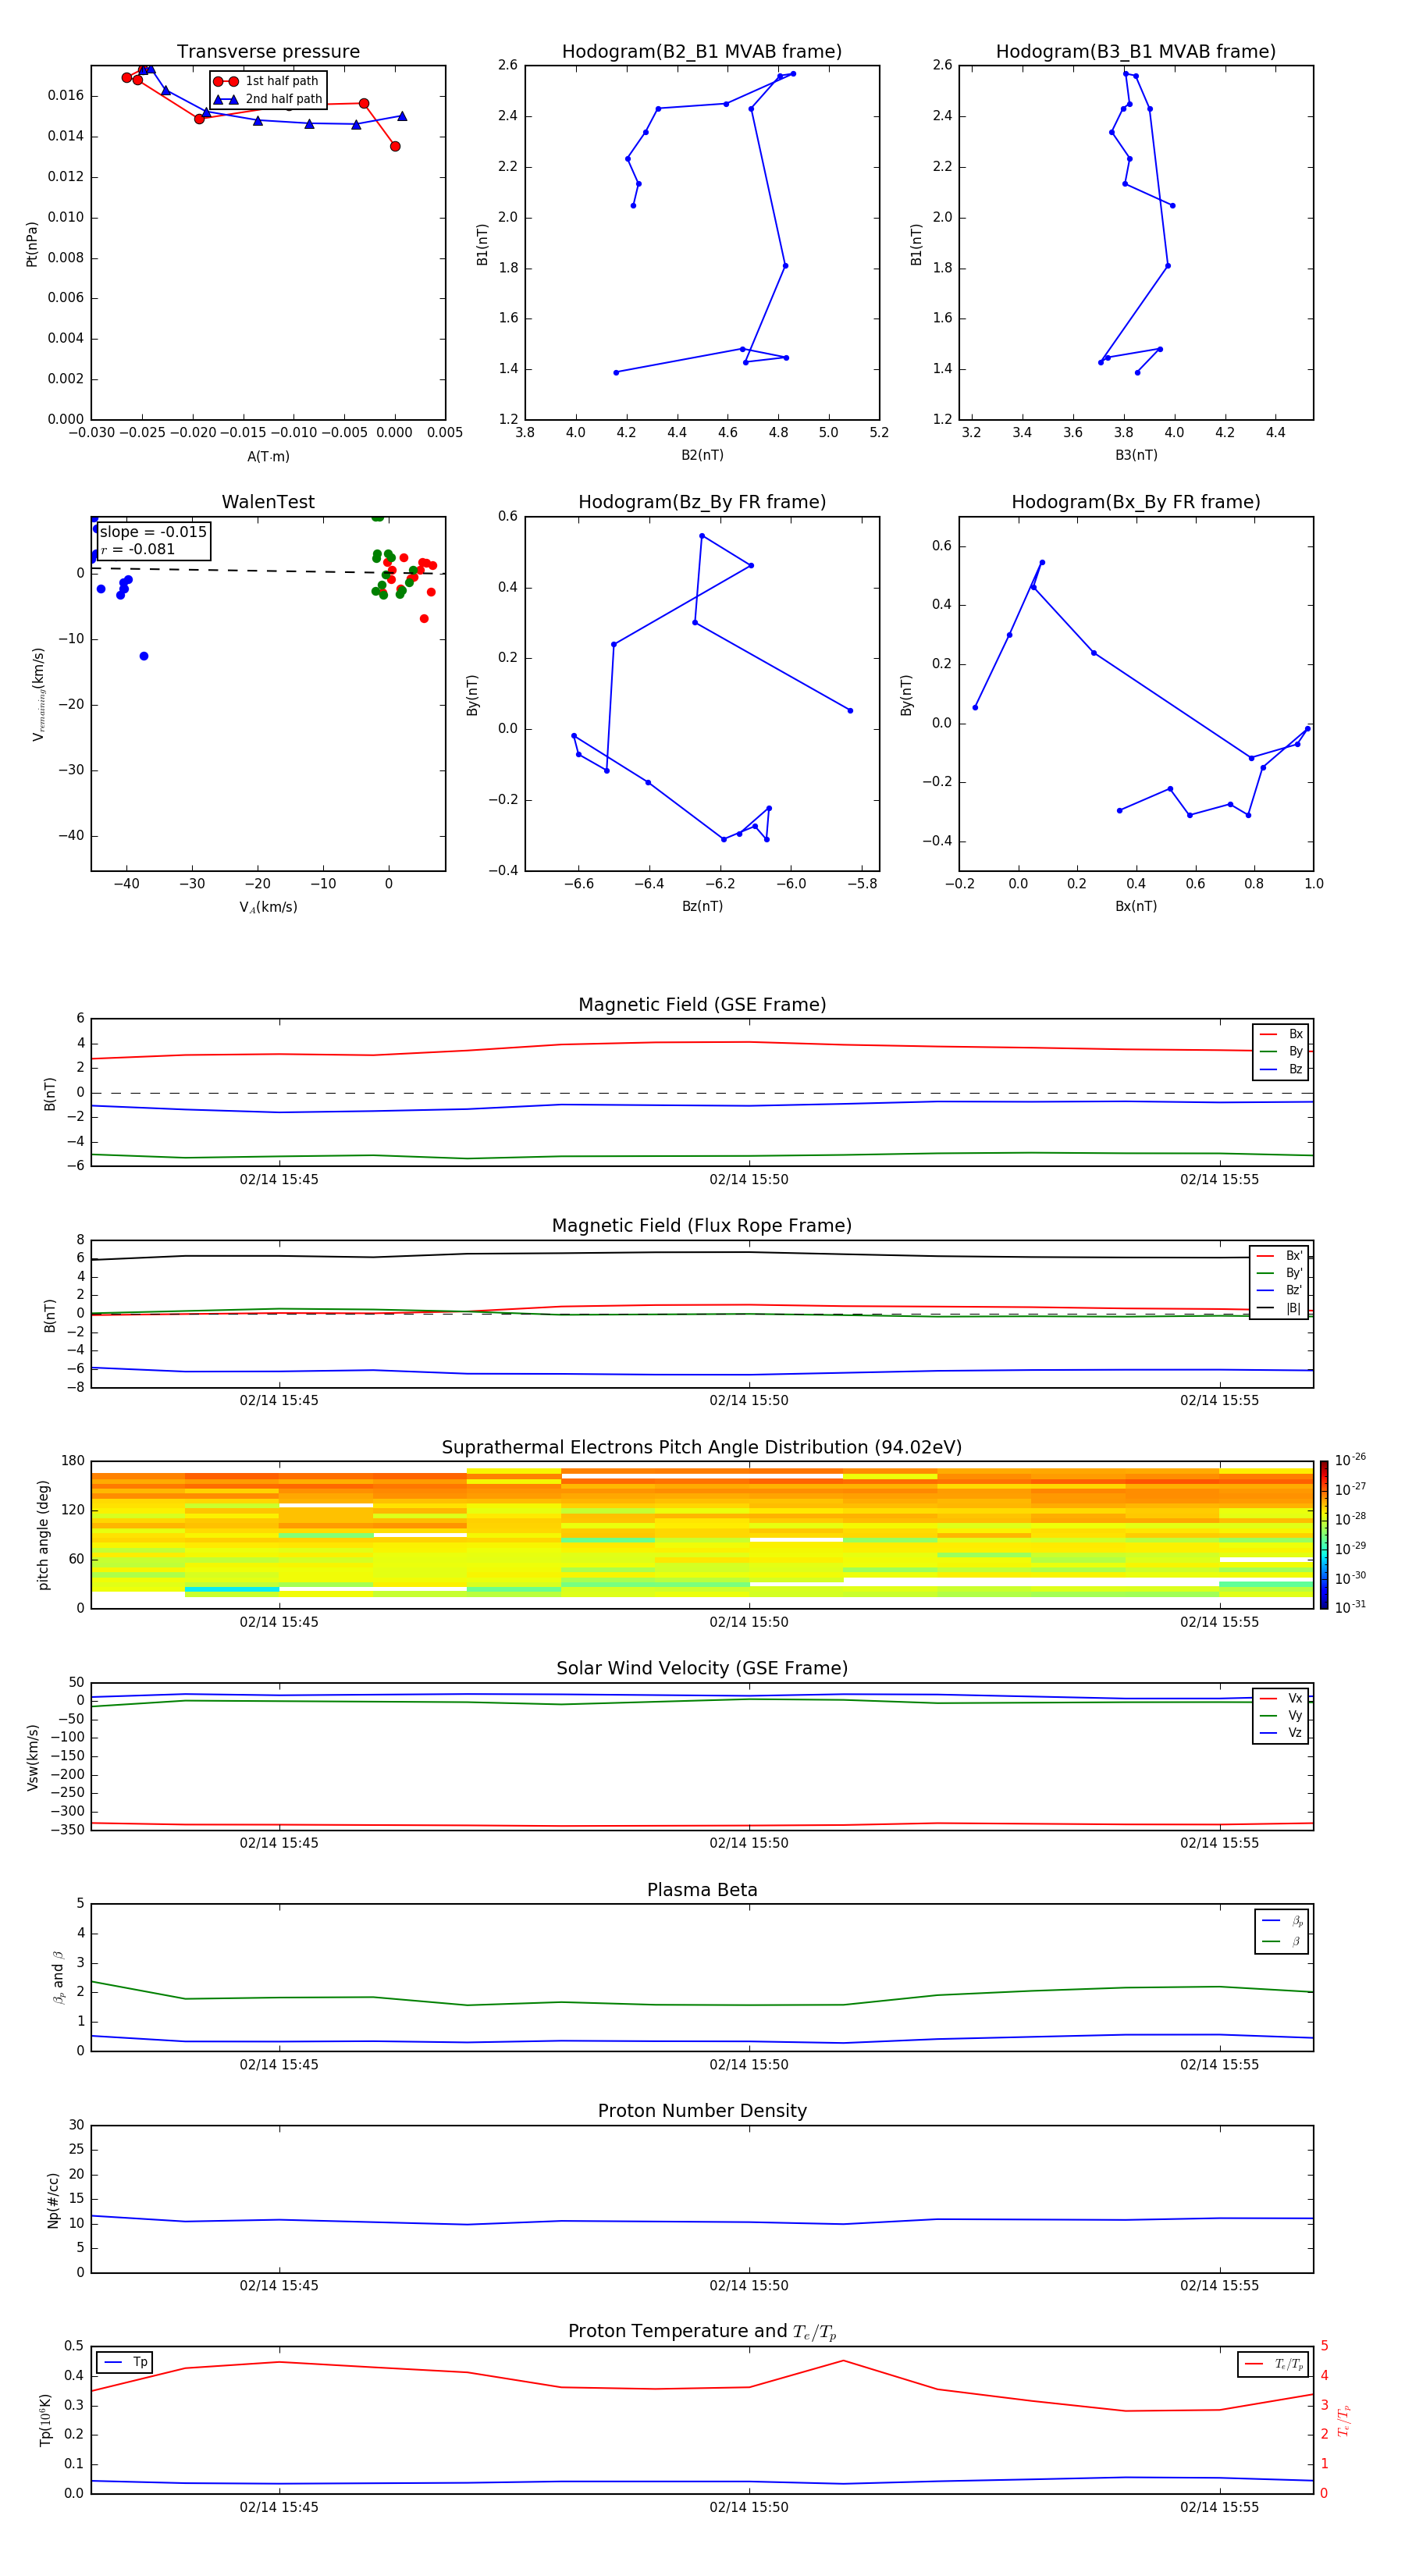
Task: Click the 'Transverse pressure' plot title
Action: (268, 52)
